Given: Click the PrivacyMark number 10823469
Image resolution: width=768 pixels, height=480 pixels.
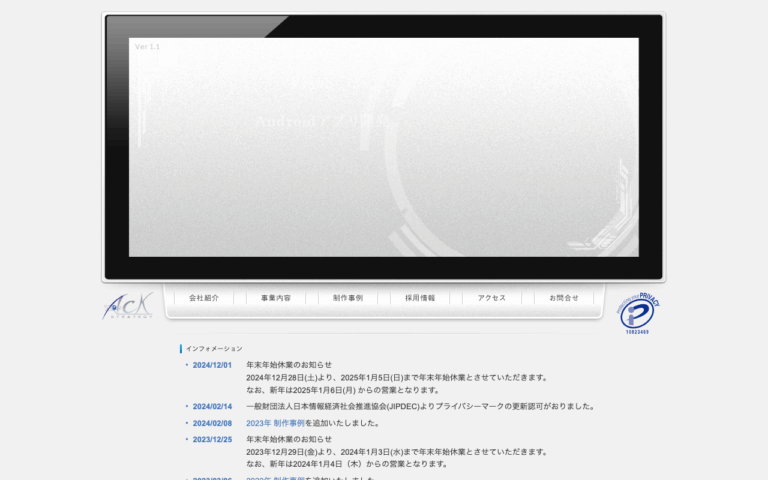Looking at the screenshot, I should pos(637,332).
